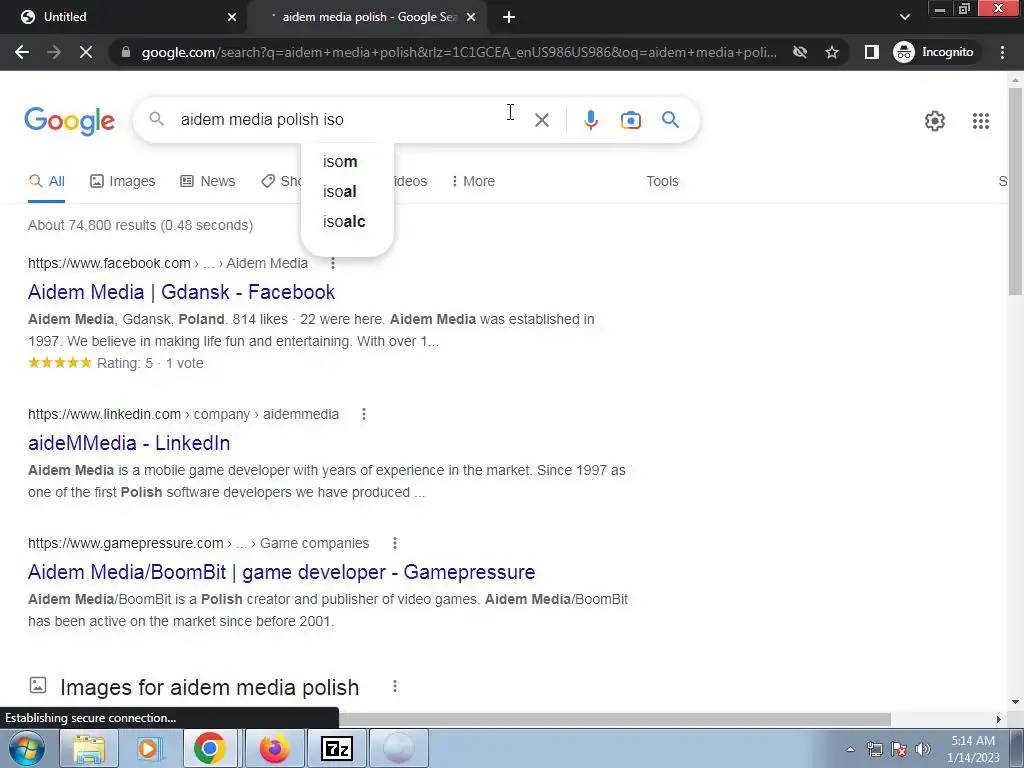Go to Google home via logo

click(69, 121)
